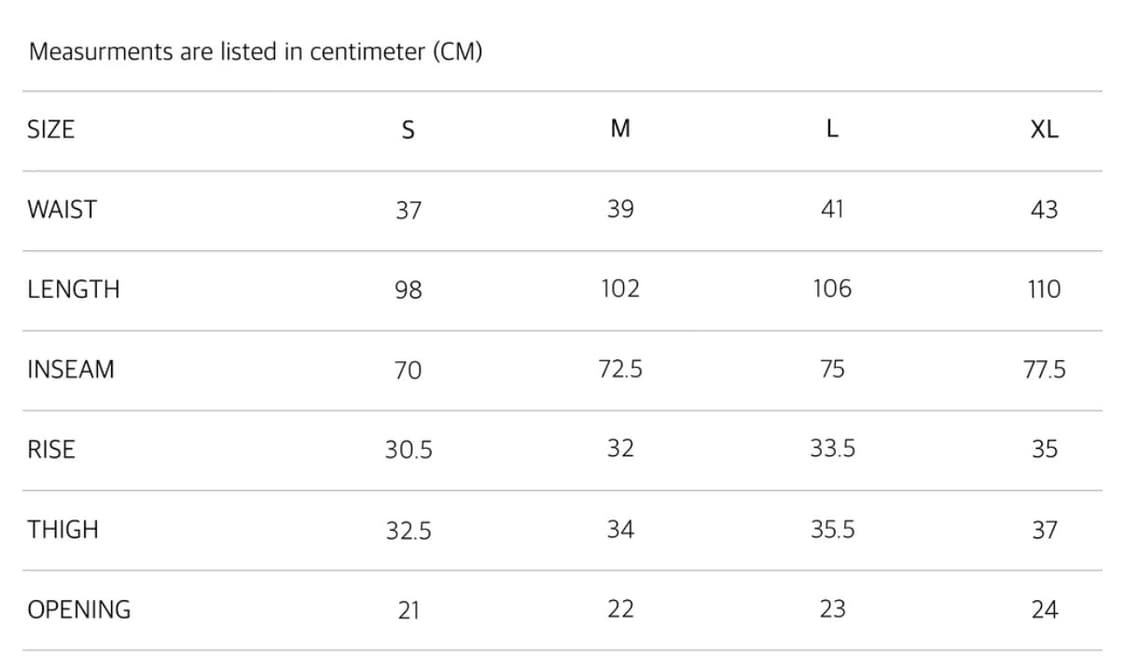
Task: Click the LENGTH row label
Action: coord(74,289)
